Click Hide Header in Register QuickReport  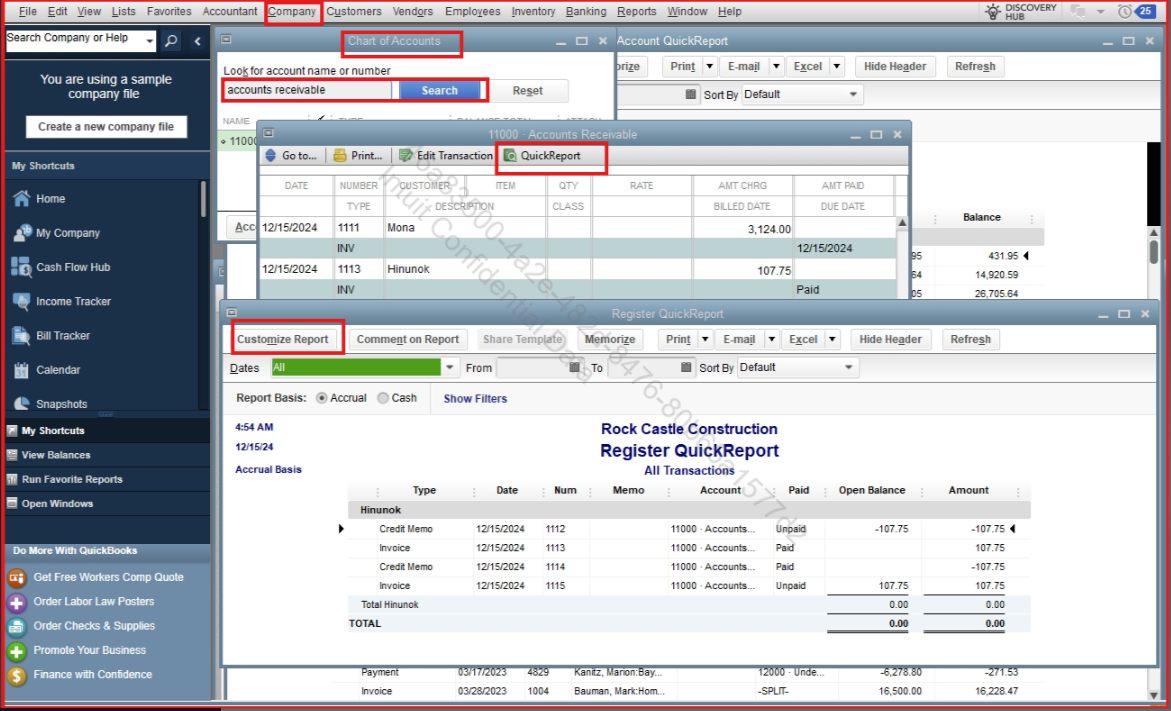pos(890,339)
